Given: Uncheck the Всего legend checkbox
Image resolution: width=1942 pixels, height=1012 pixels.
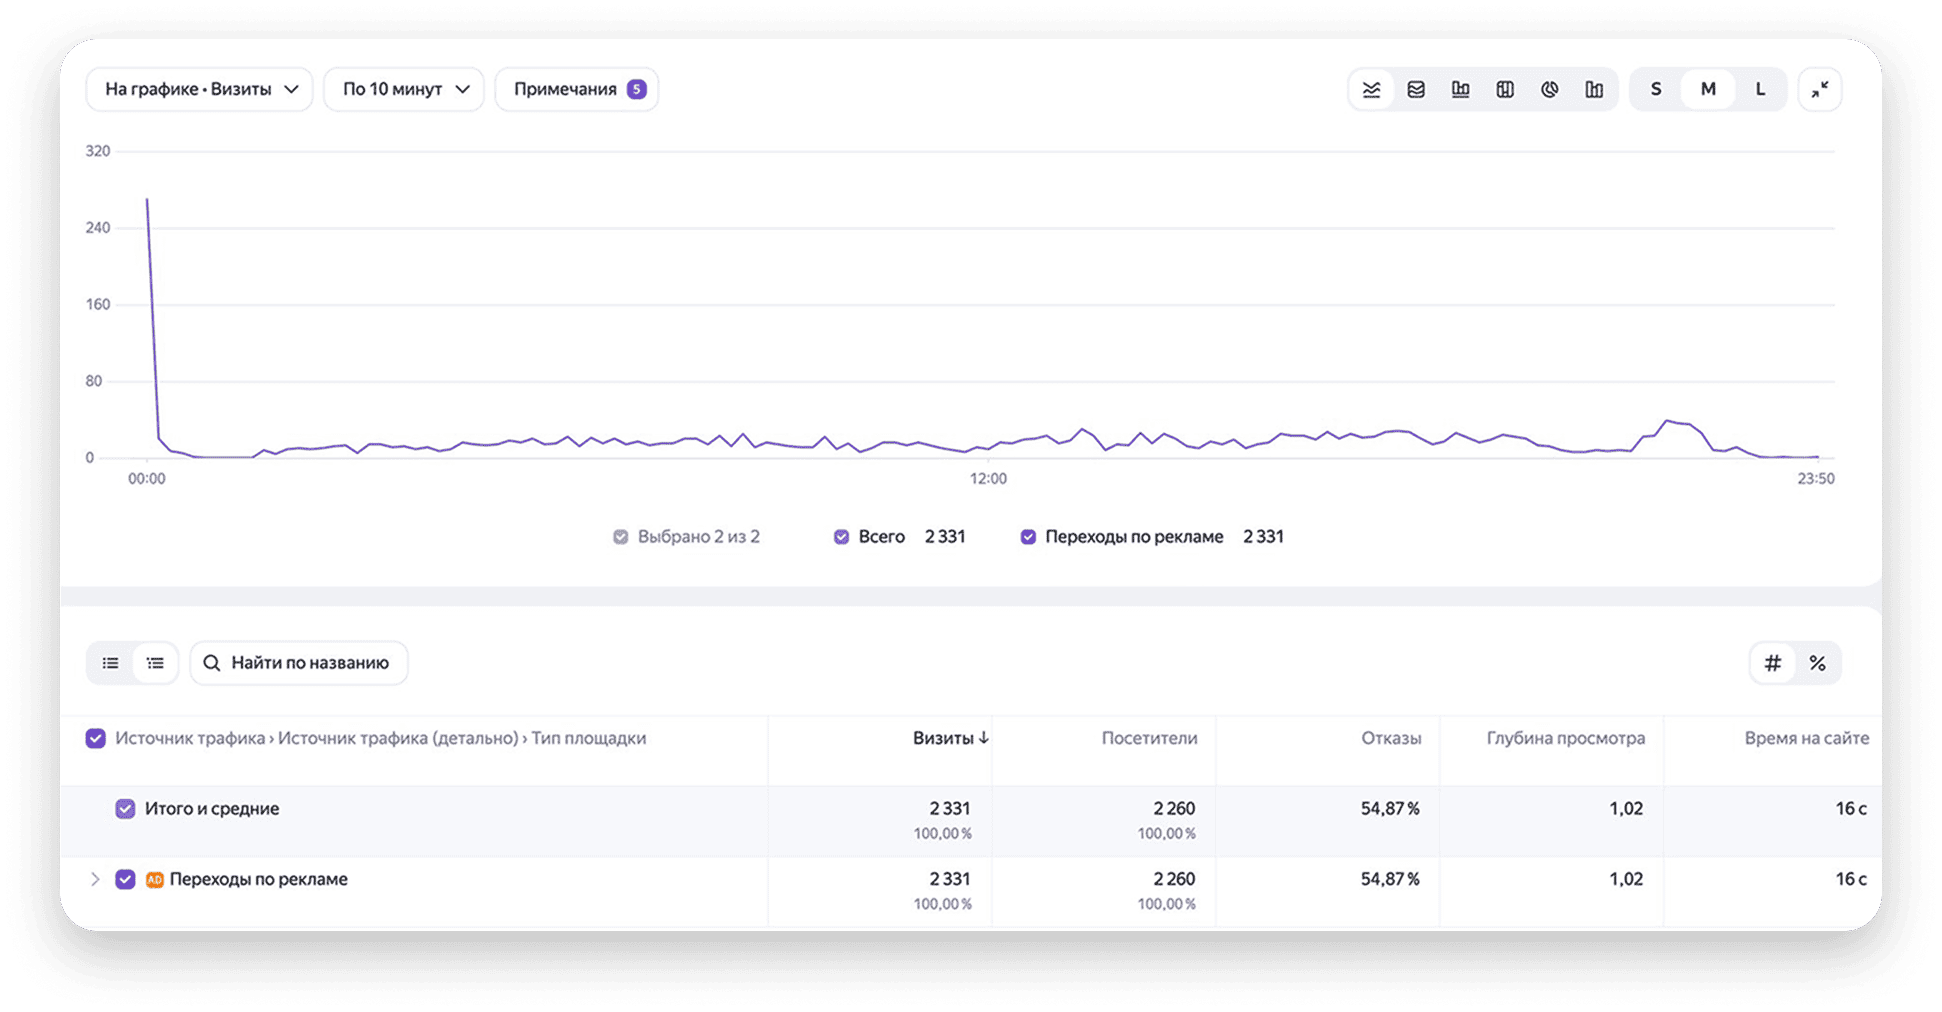Looking at the screenshot, I should coord(841,537).
